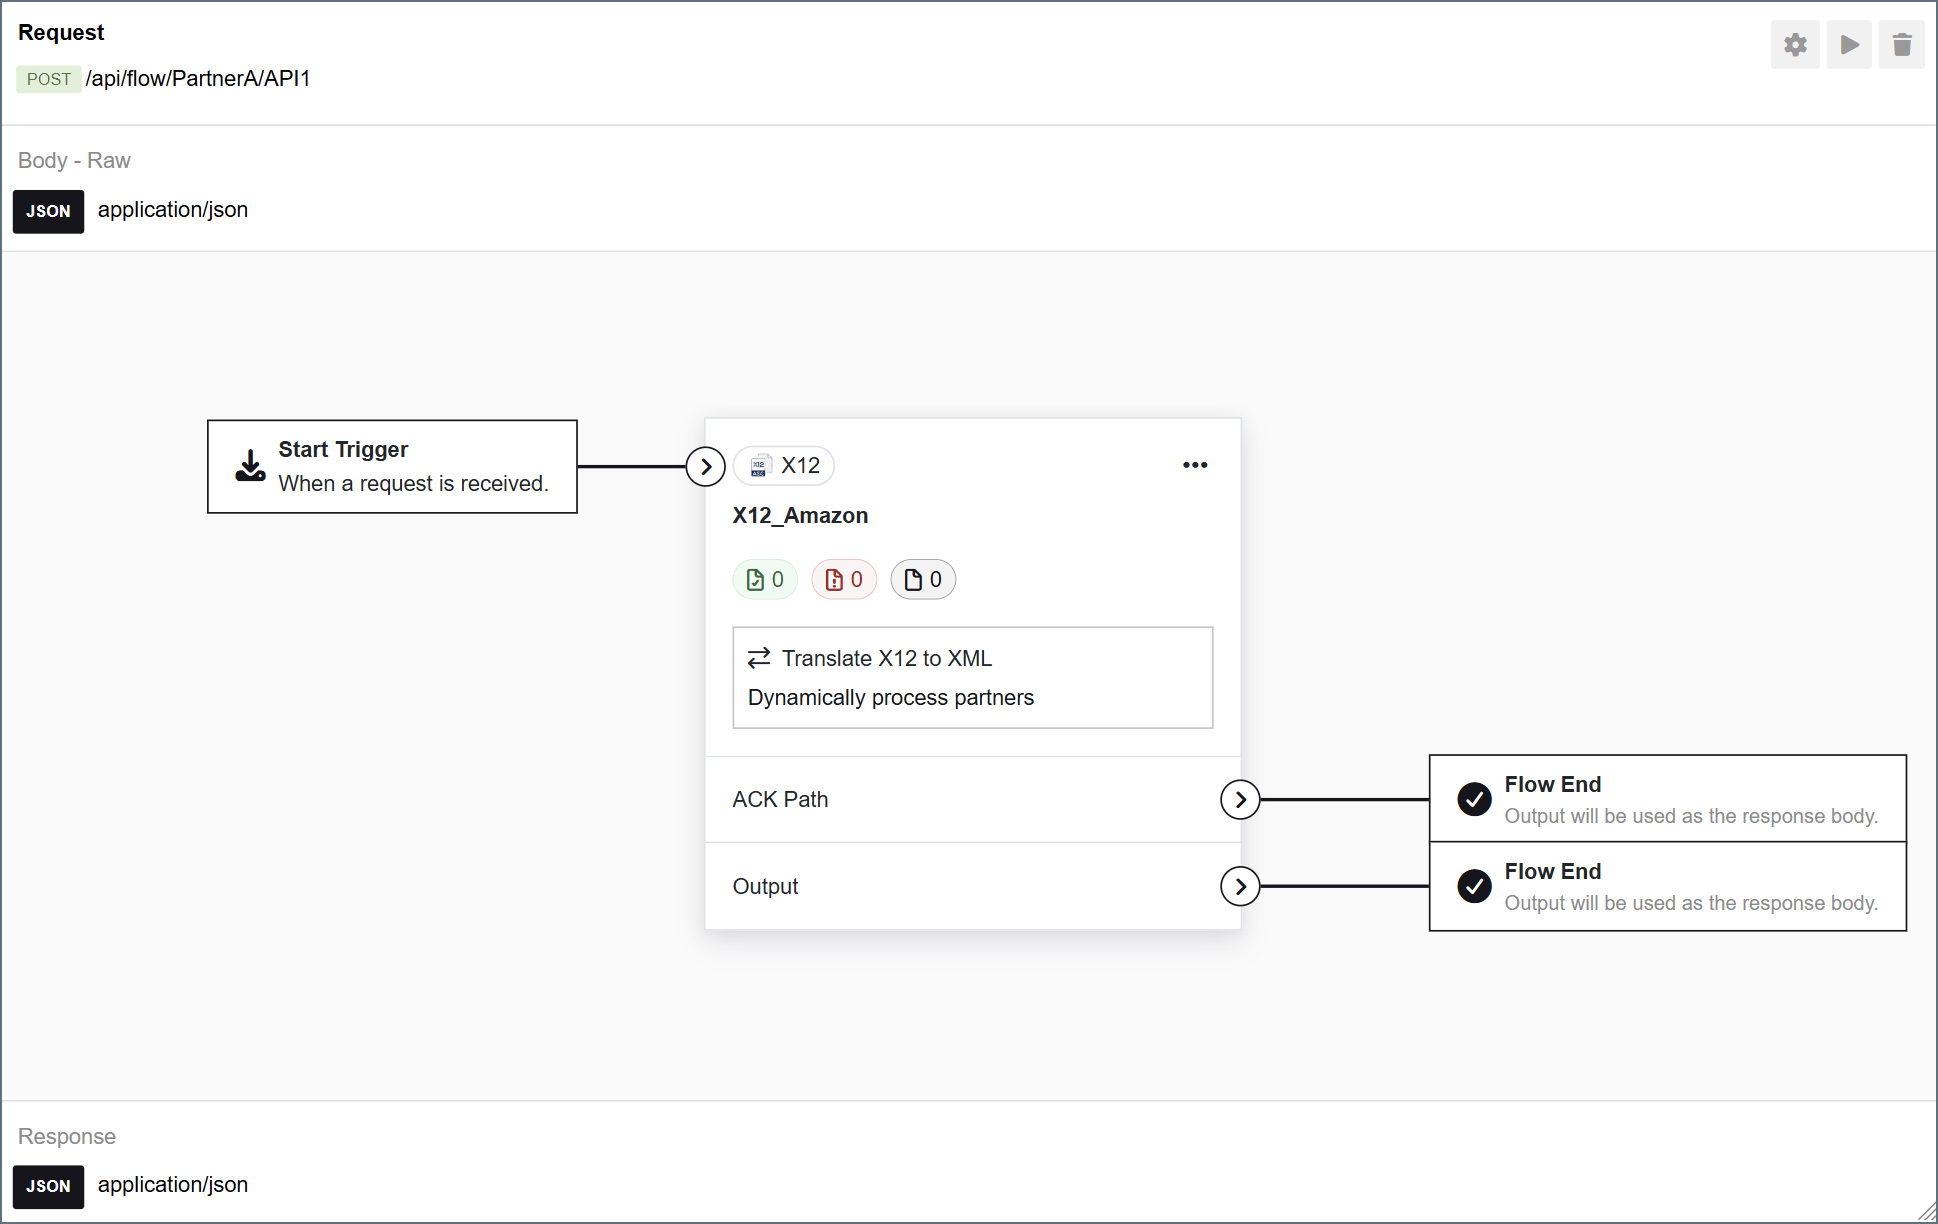Click the Dynamically process partners text
1938x1224 pixels.
(891, 698)
